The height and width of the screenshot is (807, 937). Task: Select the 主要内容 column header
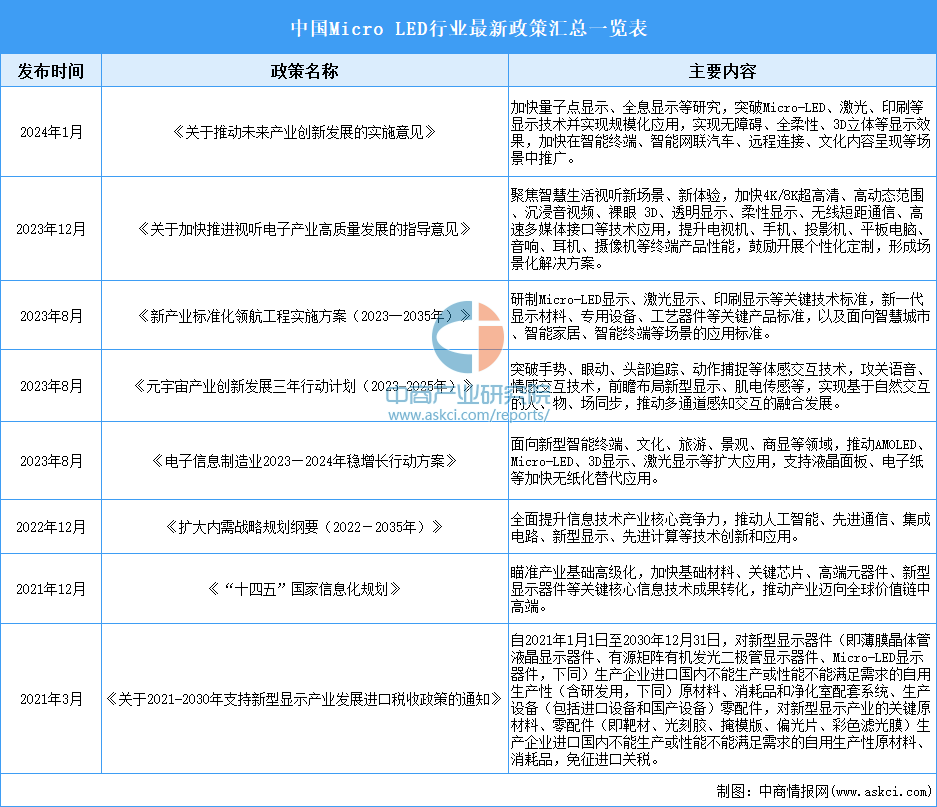722,71
